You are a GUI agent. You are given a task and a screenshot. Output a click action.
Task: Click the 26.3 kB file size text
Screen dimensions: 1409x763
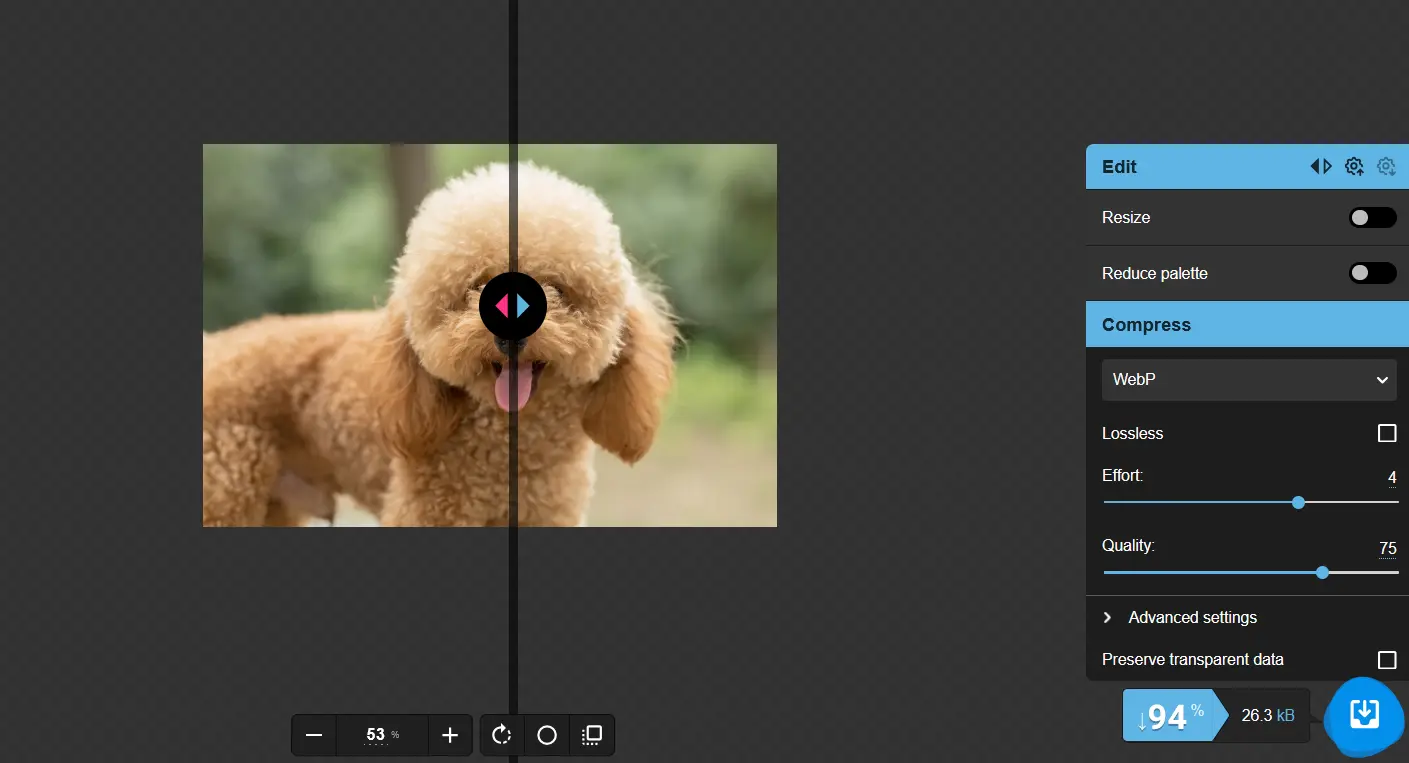click(x=1268, y=715)
